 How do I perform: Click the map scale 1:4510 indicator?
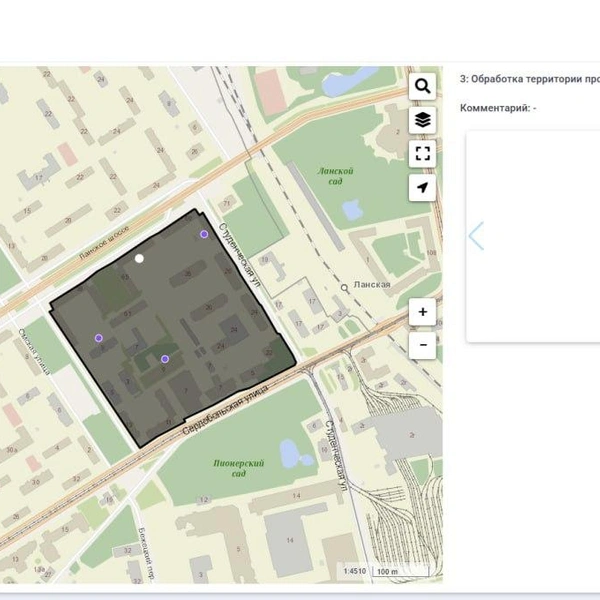(x=355, y=571)
